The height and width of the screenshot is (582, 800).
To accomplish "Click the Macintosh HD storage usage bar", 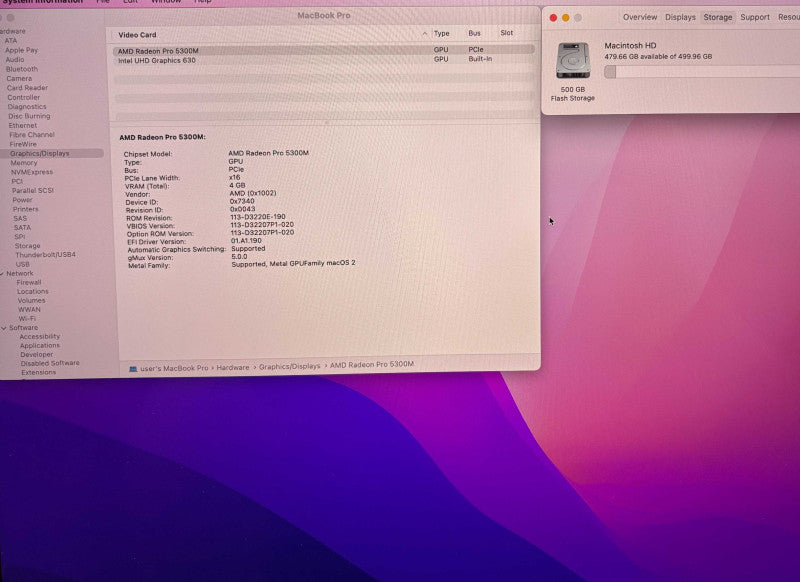I will 702,72.
